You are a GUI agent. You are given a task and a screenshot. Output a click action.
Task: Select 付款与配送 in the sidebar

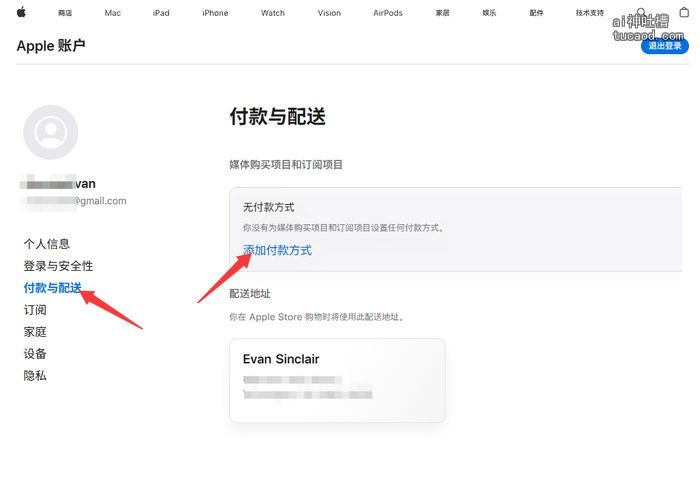[52, 288]
